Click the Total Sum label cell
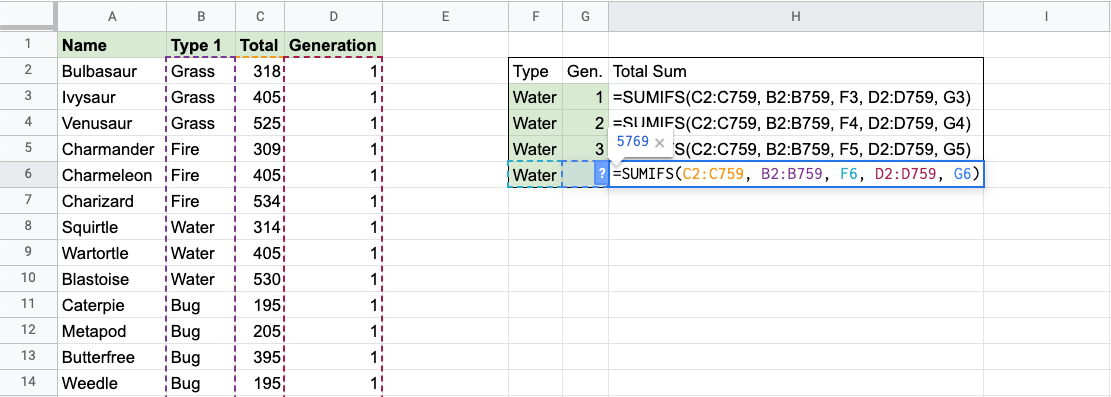Image resolution: width=1111 pixels, height=397 pixels. 796,71
